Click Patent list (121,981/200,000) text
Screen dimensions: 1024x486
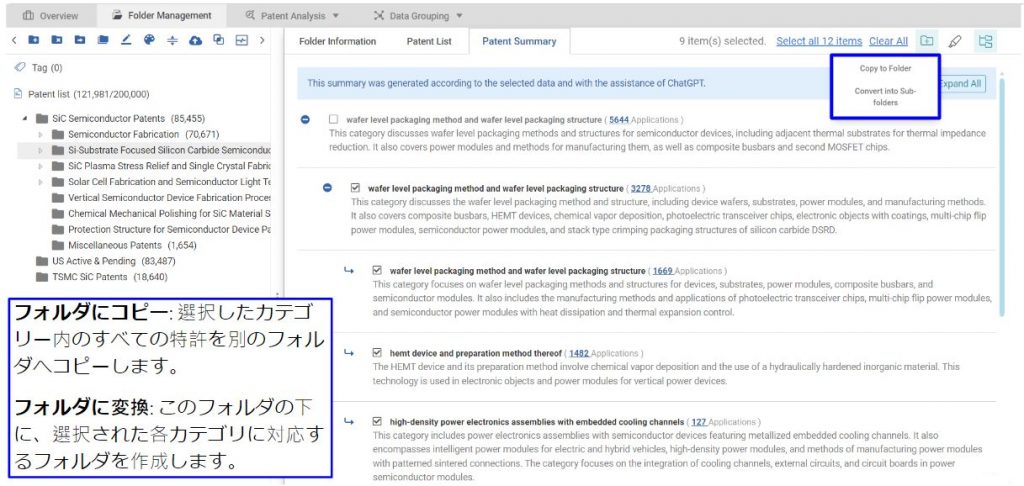pos(88,94)
